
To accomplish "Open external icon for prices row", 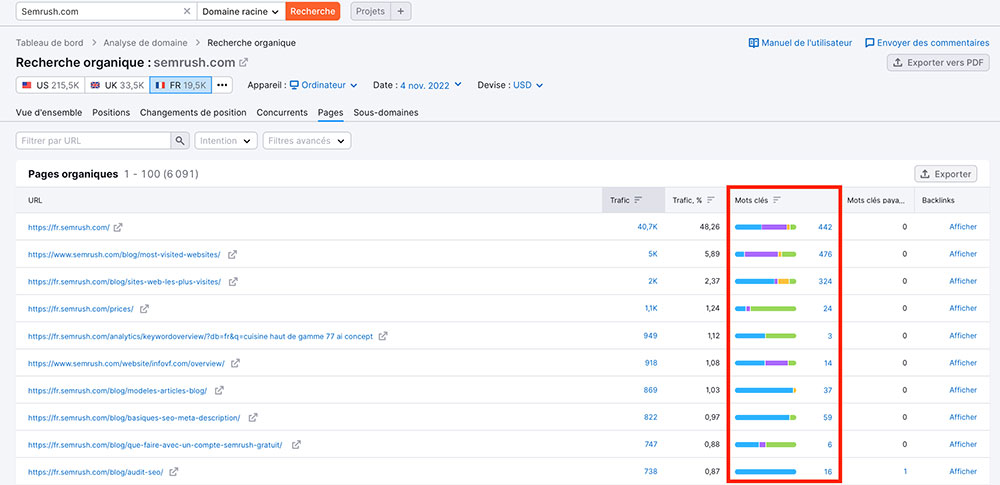I will 144,309.
